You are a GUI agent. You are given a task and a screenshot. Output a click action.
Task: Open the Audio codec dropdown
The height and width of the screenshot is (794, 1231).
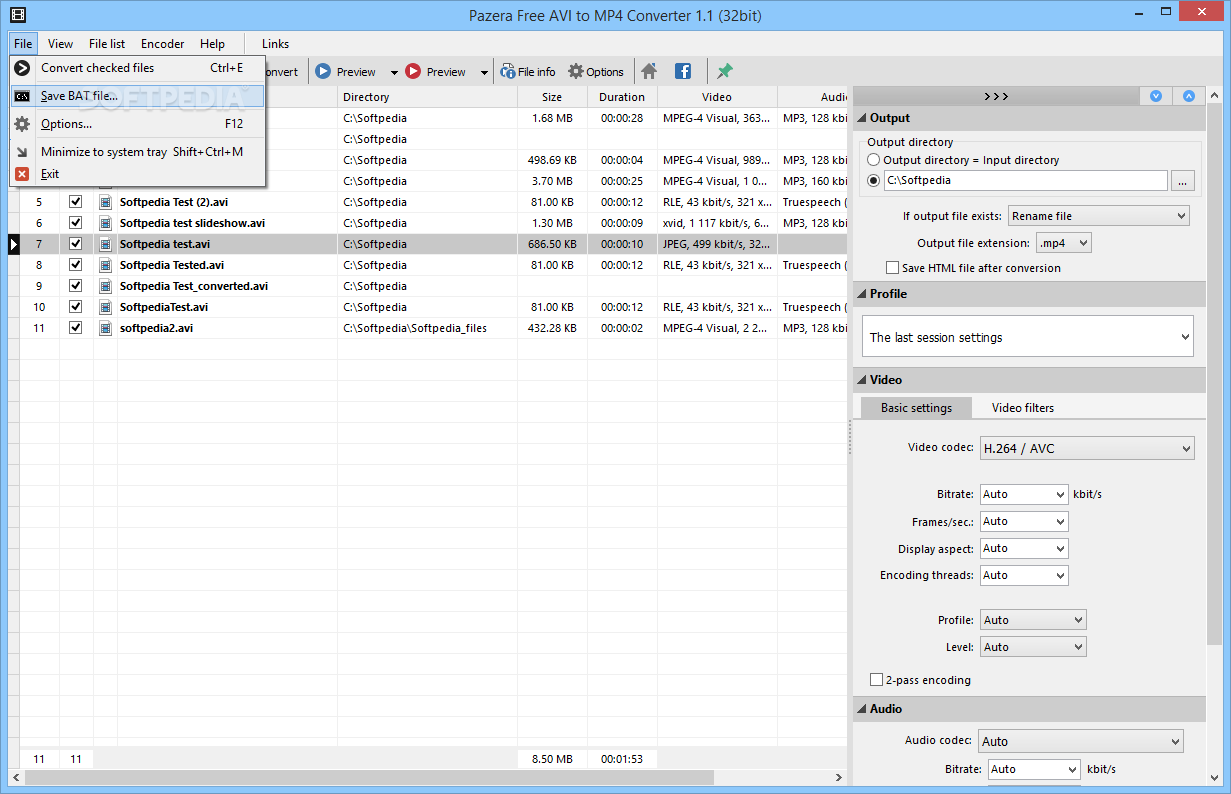(x=1079, y=741)
